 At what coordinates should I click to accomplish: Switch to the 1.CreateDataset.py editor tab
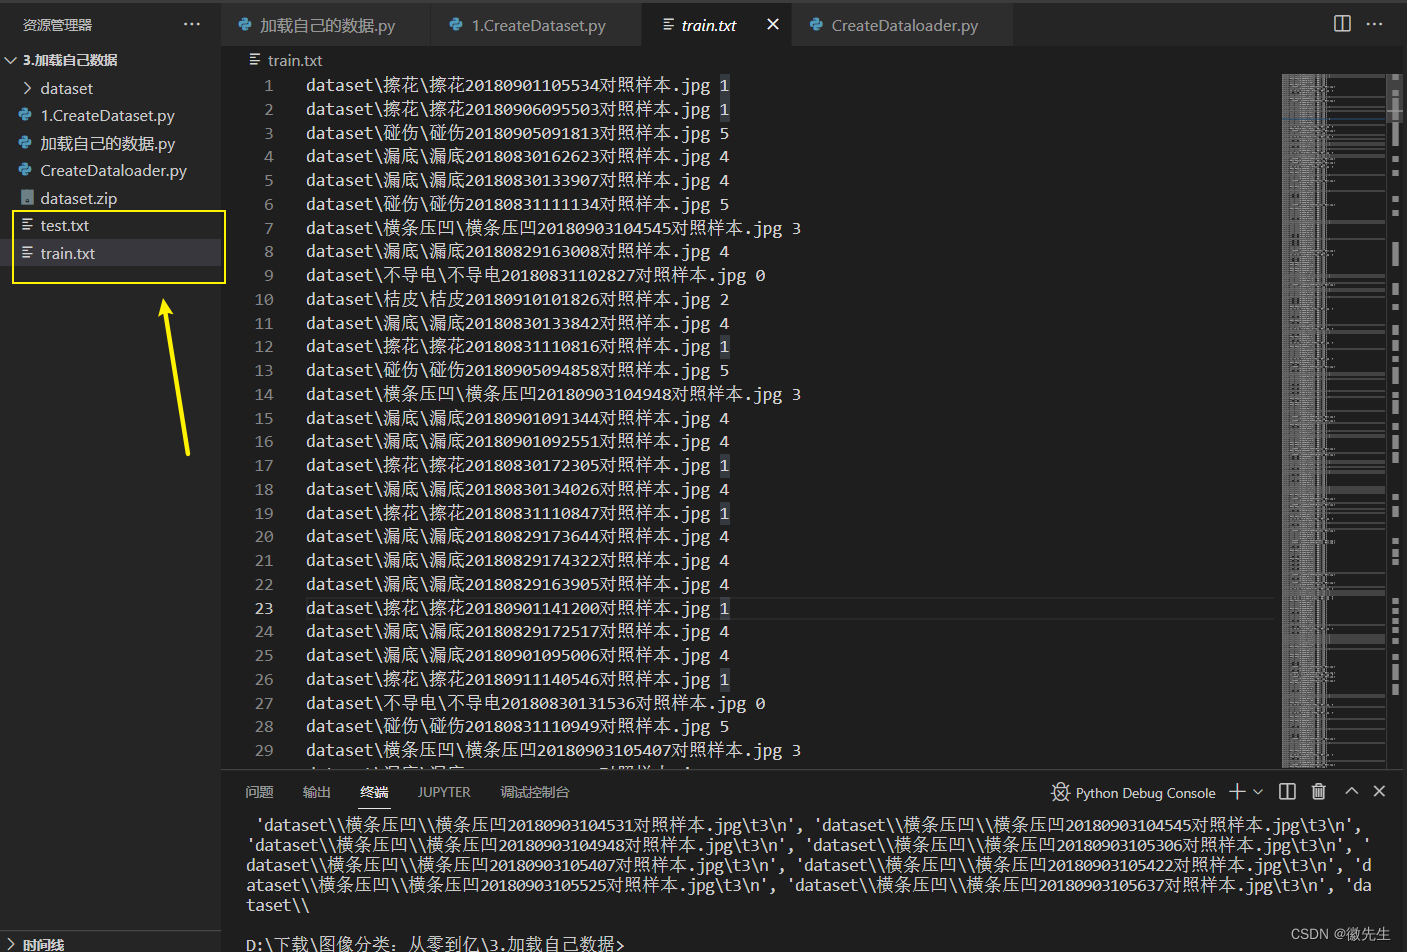coord(537,25)
